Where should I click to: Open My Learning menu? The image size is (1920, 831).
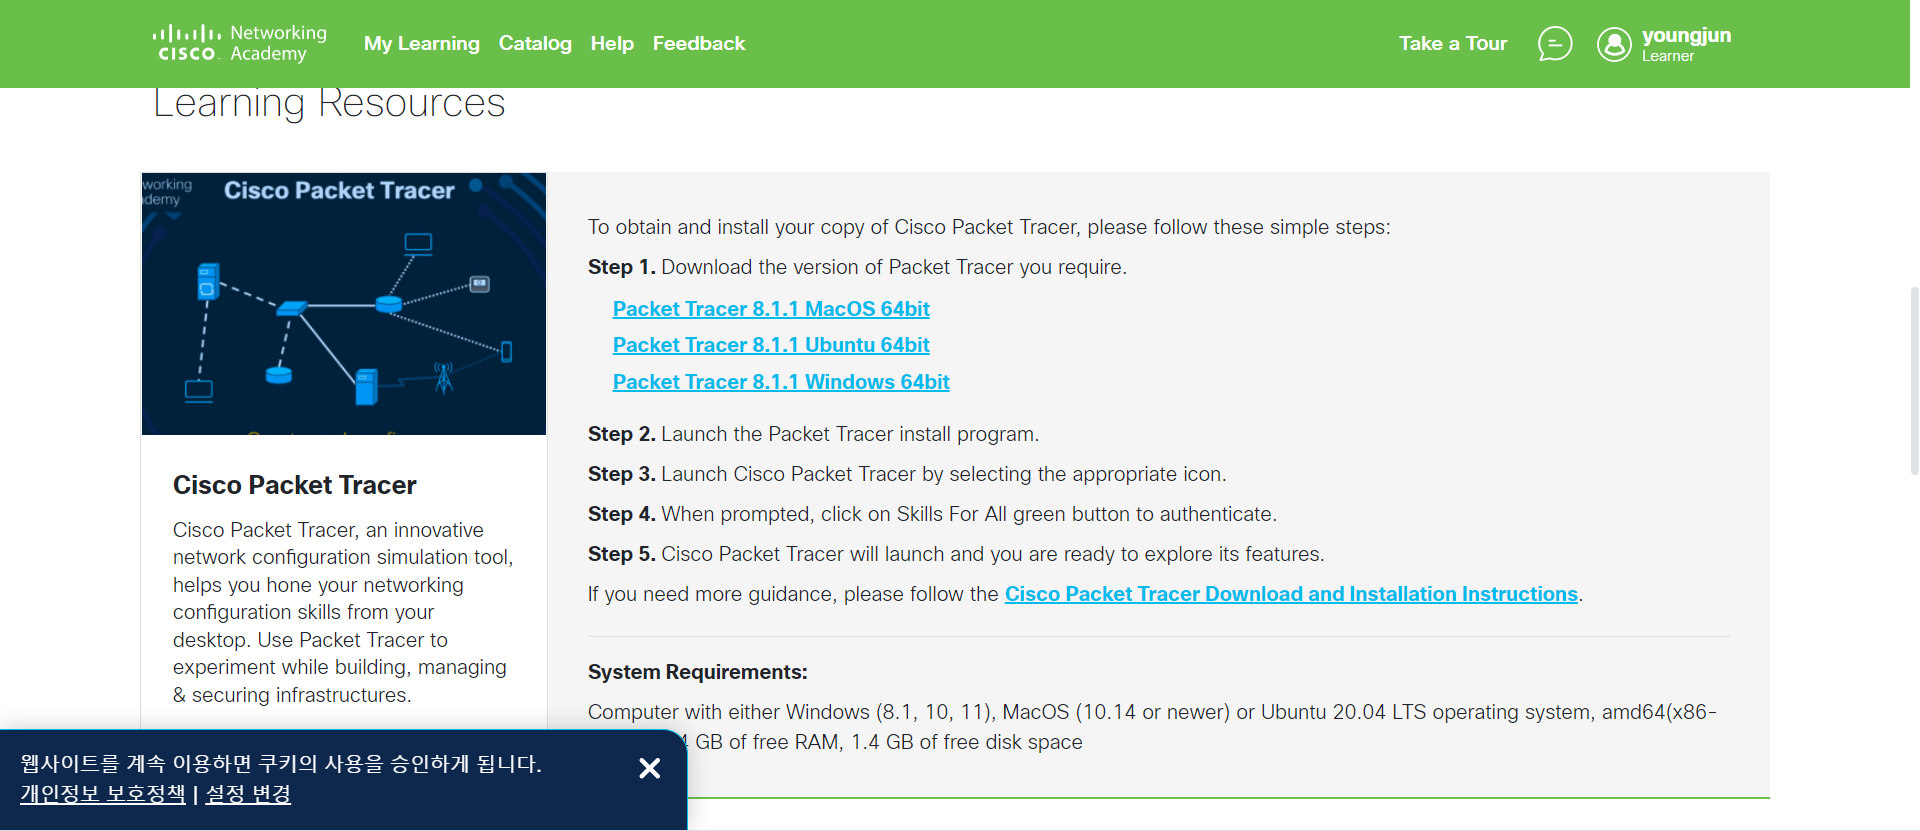(422, 44)
